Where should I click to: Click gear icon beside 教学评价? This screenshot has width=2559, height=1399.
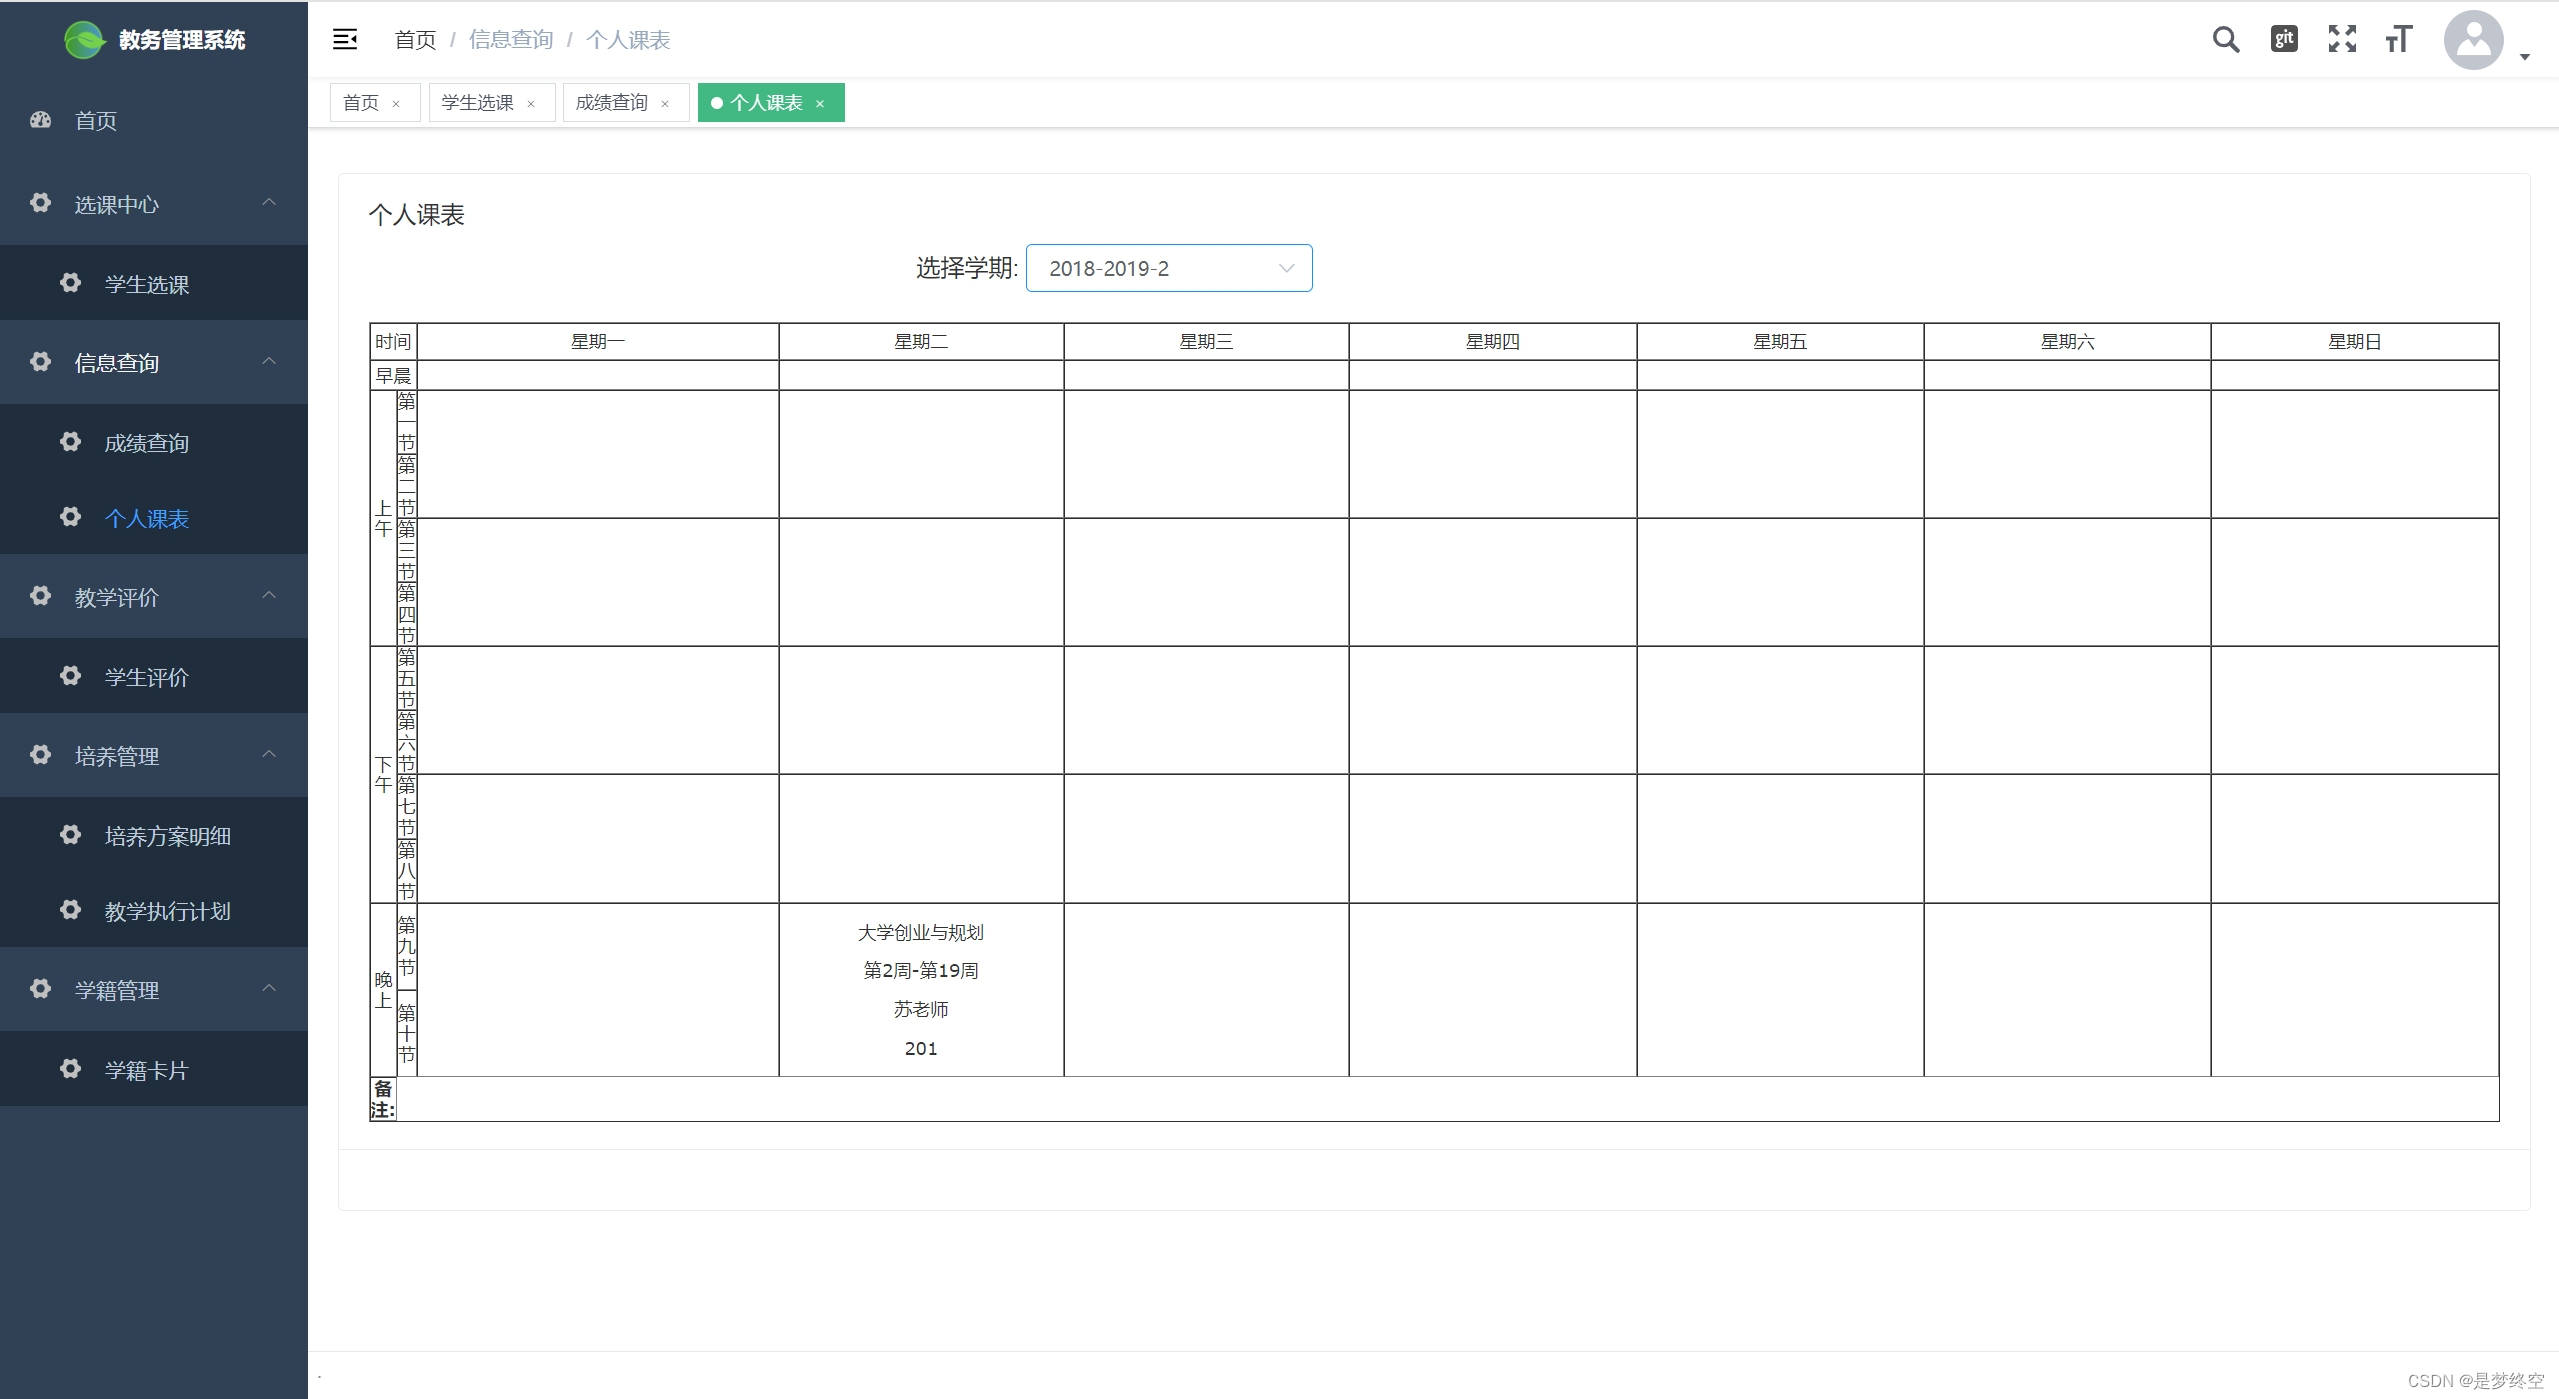point(40,596)
